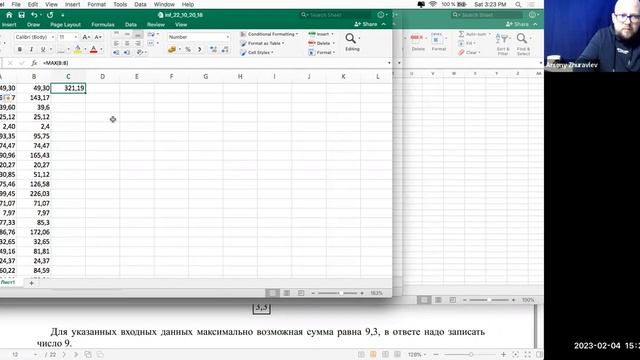Apply the accounting currency format
This screenshot has width=640, height=360.
tap(172, 49)
